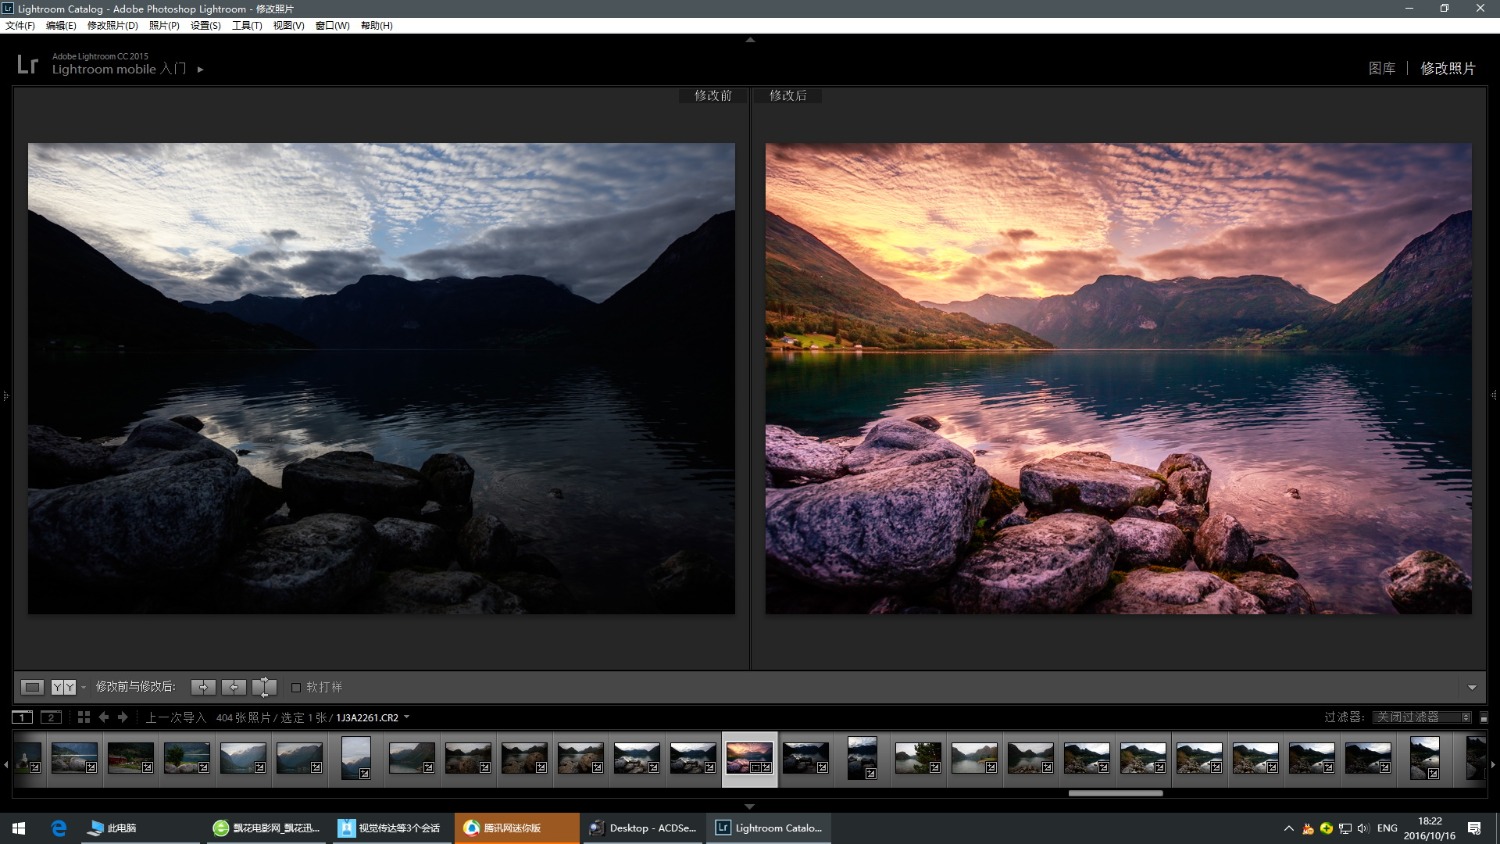Open the before/after view mode dropdown arrow

(84, 687)
